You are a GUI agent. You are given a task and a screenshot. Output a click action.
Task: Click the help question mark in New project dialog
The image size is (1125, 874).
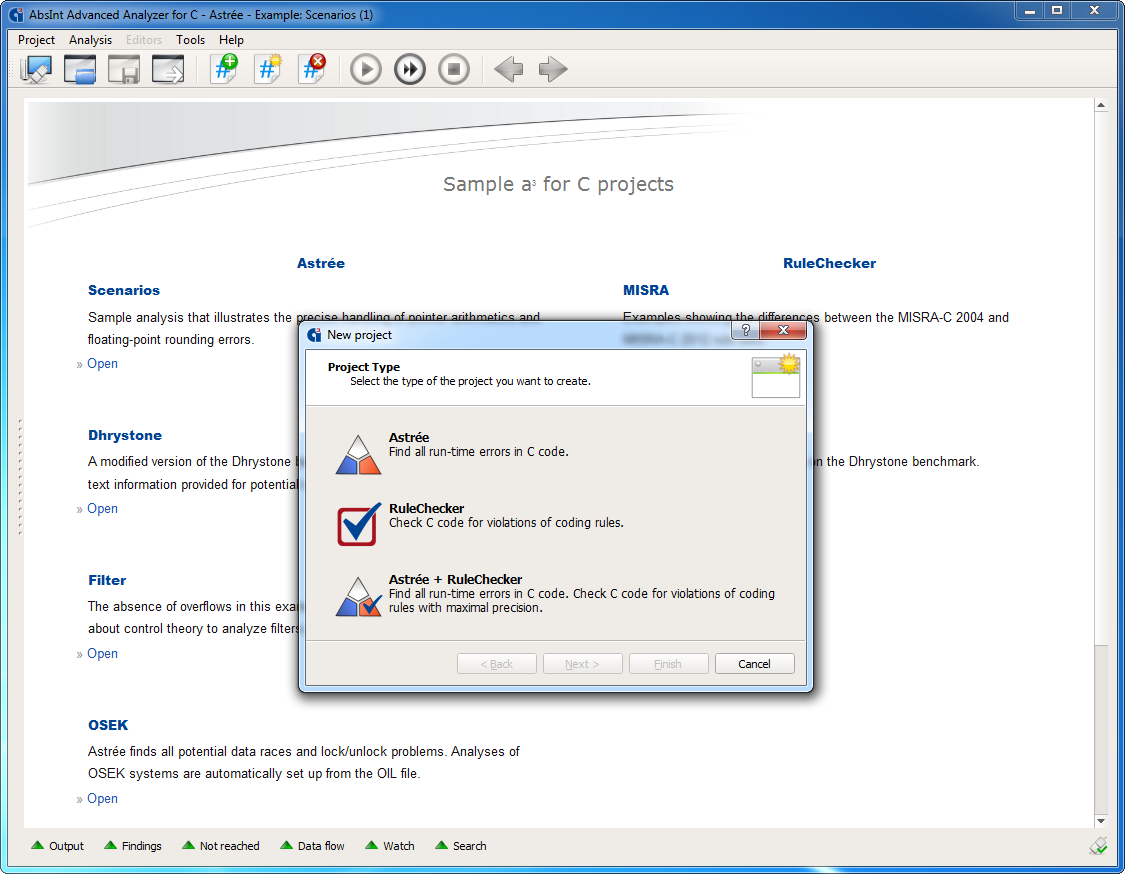tap(745, 330)
